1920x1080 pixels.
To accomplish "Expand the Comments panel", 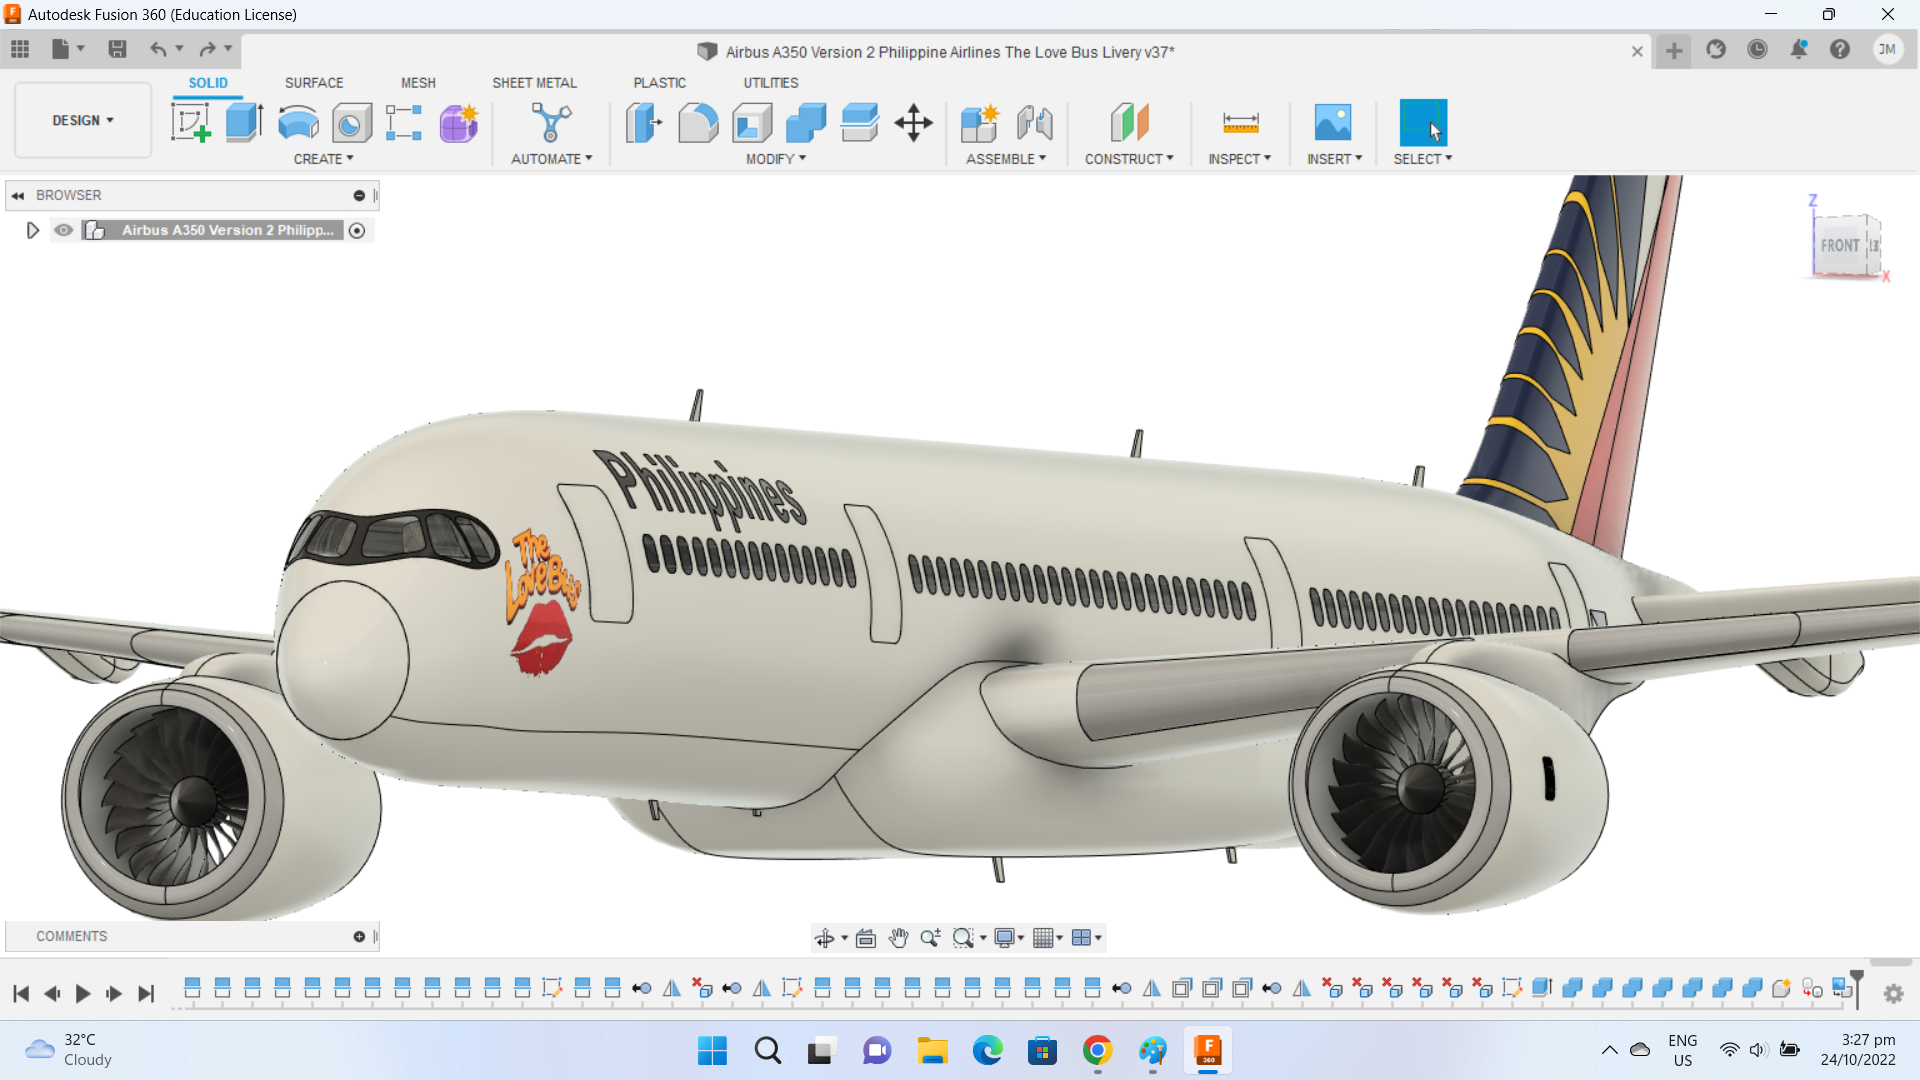I will tap(359, 937).
